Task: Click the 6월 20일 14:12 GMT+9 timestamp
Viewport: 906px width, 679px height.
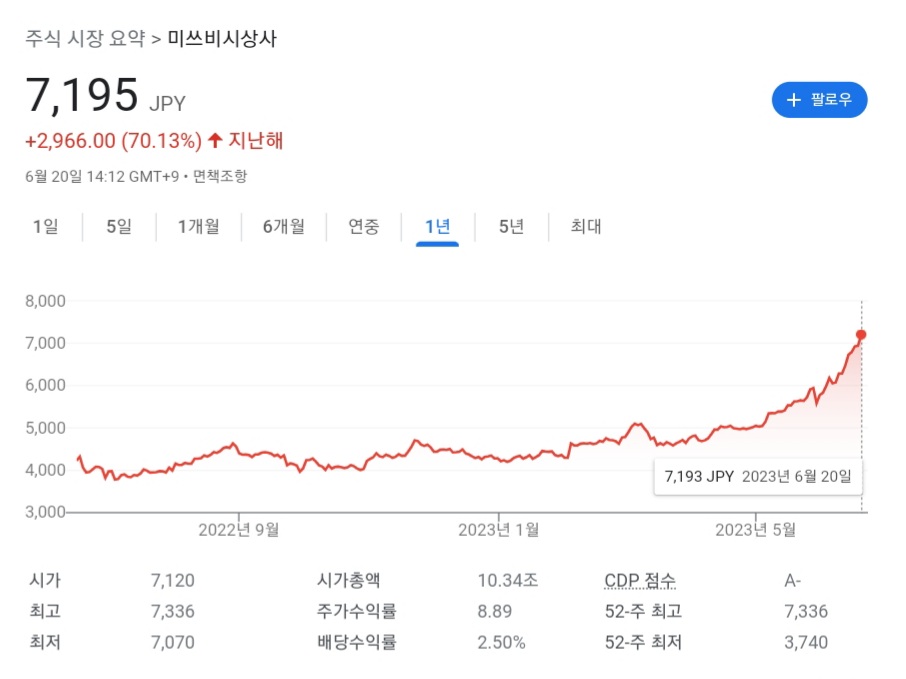Action: pyautogui.click(x=102, y=176)
